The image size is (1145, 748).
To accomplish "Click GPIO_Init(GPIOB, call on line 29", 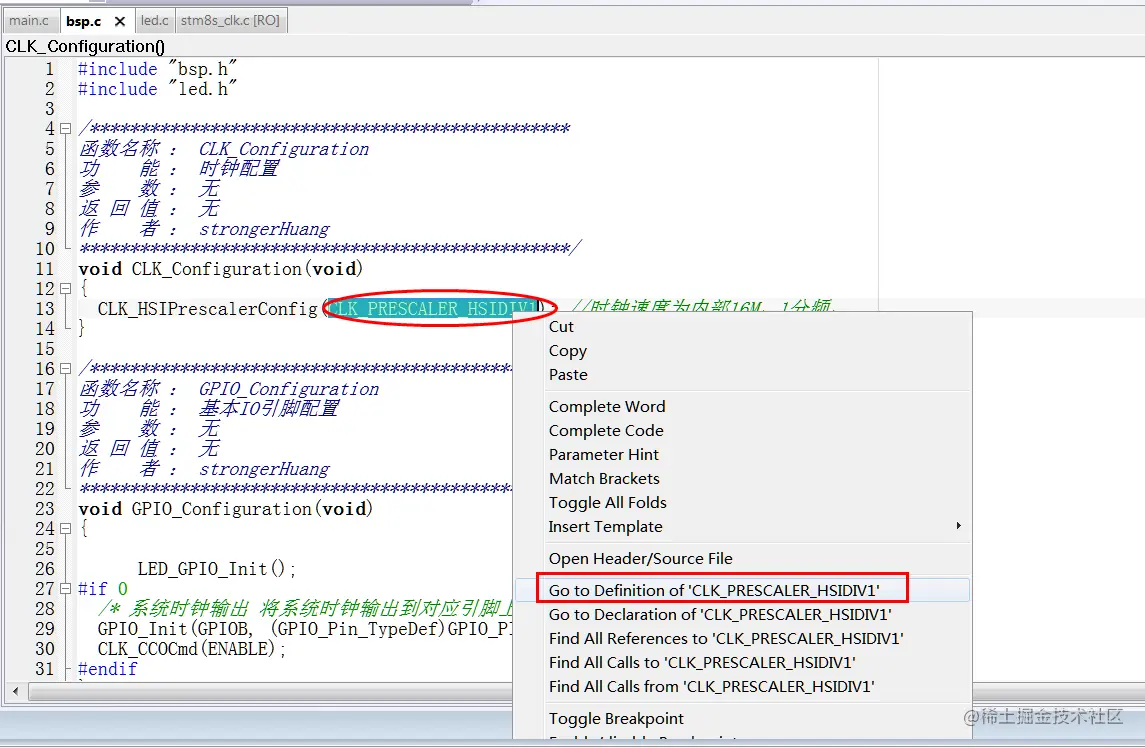I will (x=175, y=629).
